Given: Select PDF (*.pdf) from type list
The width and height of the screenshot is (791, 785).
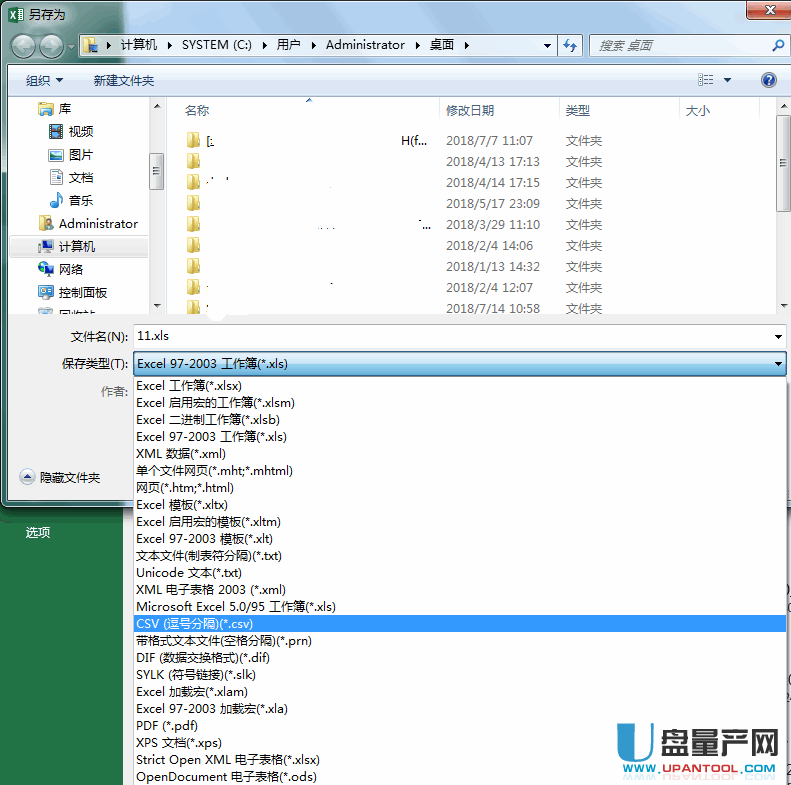Looking at the screenshot, I should (167, 726).
